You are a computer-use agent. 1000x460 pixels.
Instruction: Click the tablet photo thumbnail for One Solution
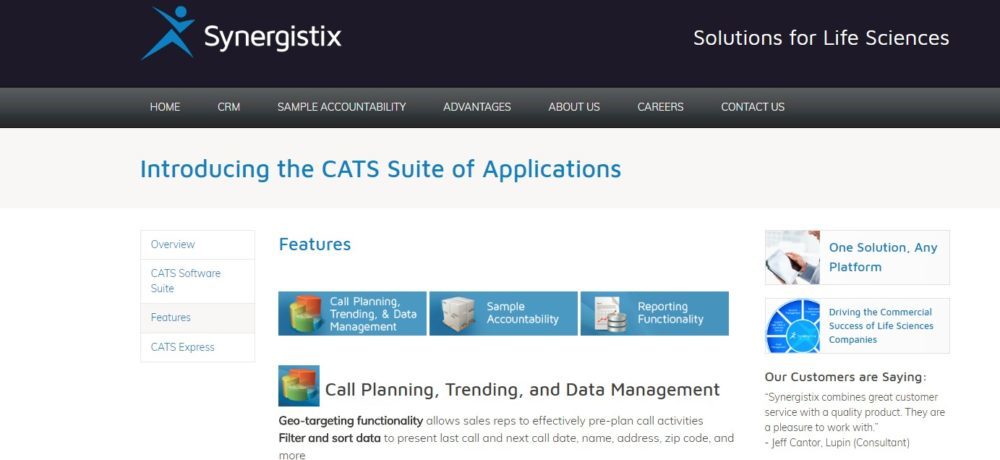[x=793, y=257]
